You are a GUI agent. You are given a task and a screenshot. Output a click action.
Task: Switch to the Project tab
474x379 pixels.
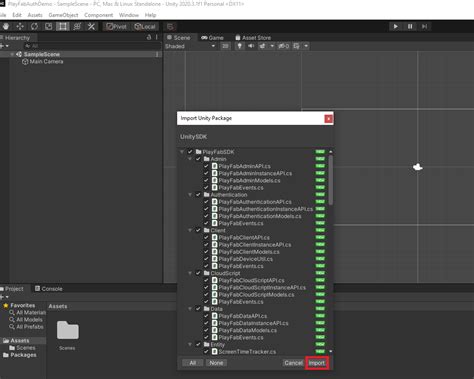click(x=12, y=289)
